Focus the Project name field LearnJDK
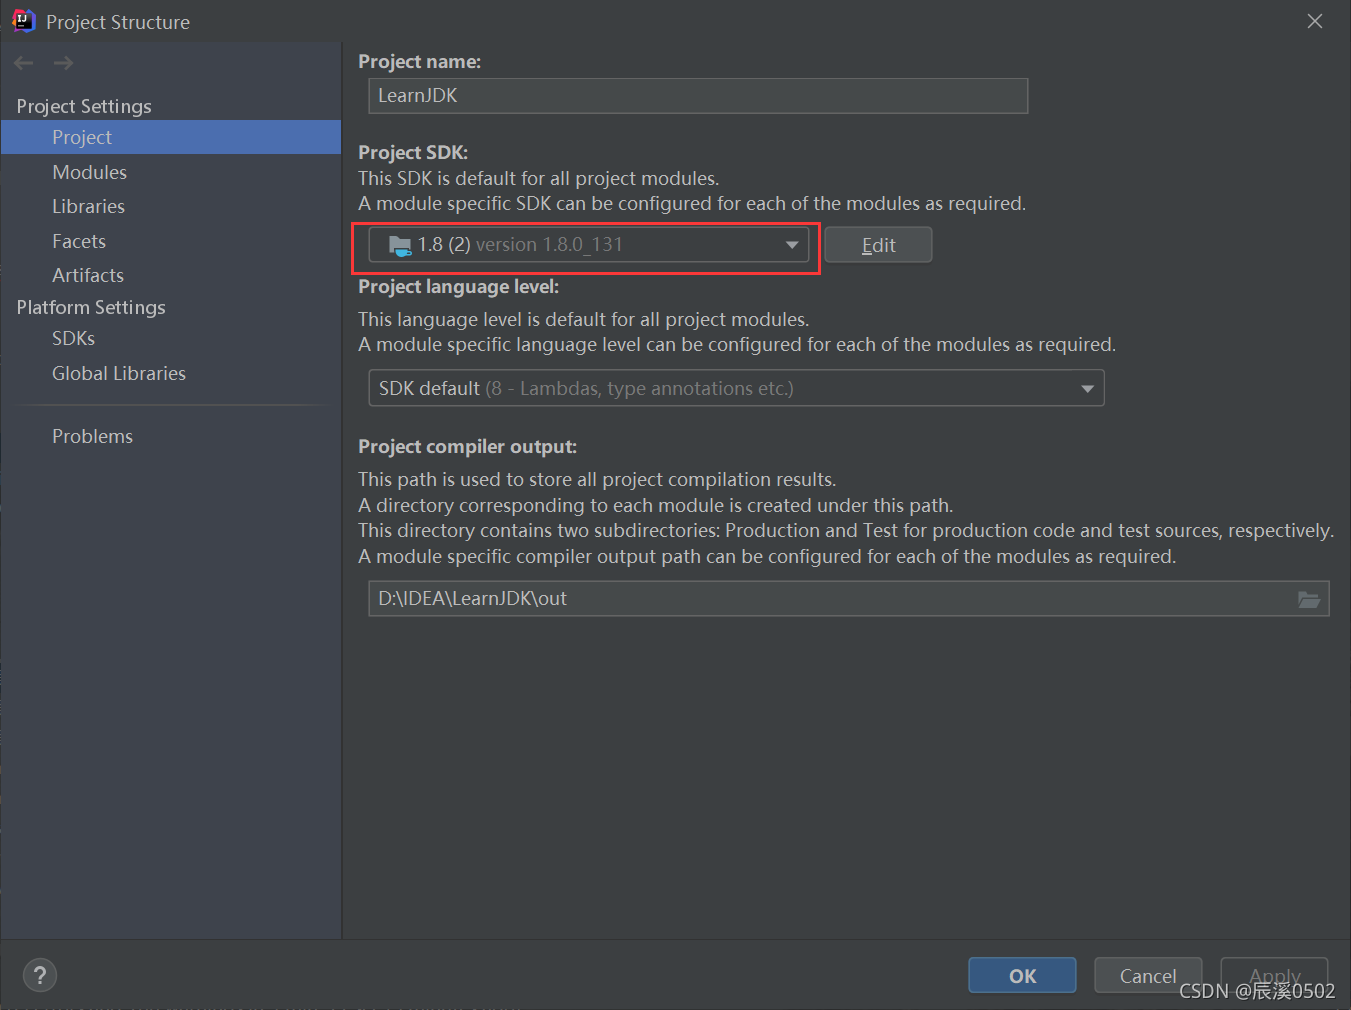The height and width of the screenshot is (1010, 1351). click(x=698, y=96)
